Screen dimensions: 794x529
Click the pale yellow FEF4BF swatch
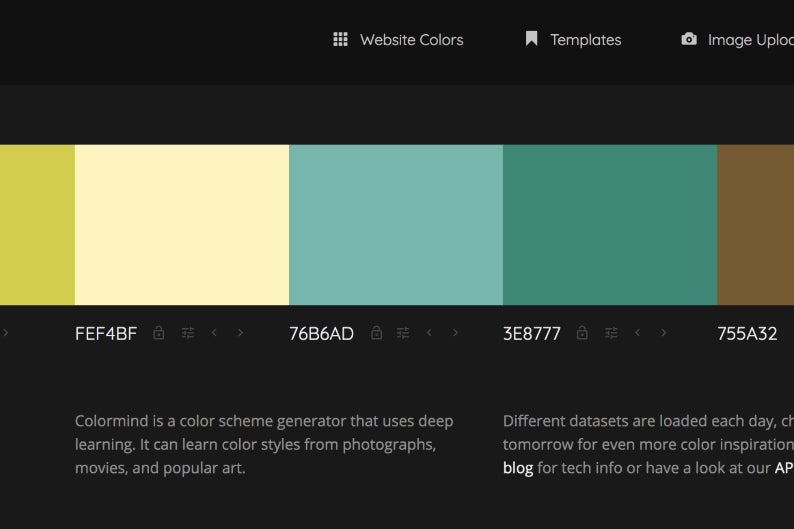pos(182,225)
